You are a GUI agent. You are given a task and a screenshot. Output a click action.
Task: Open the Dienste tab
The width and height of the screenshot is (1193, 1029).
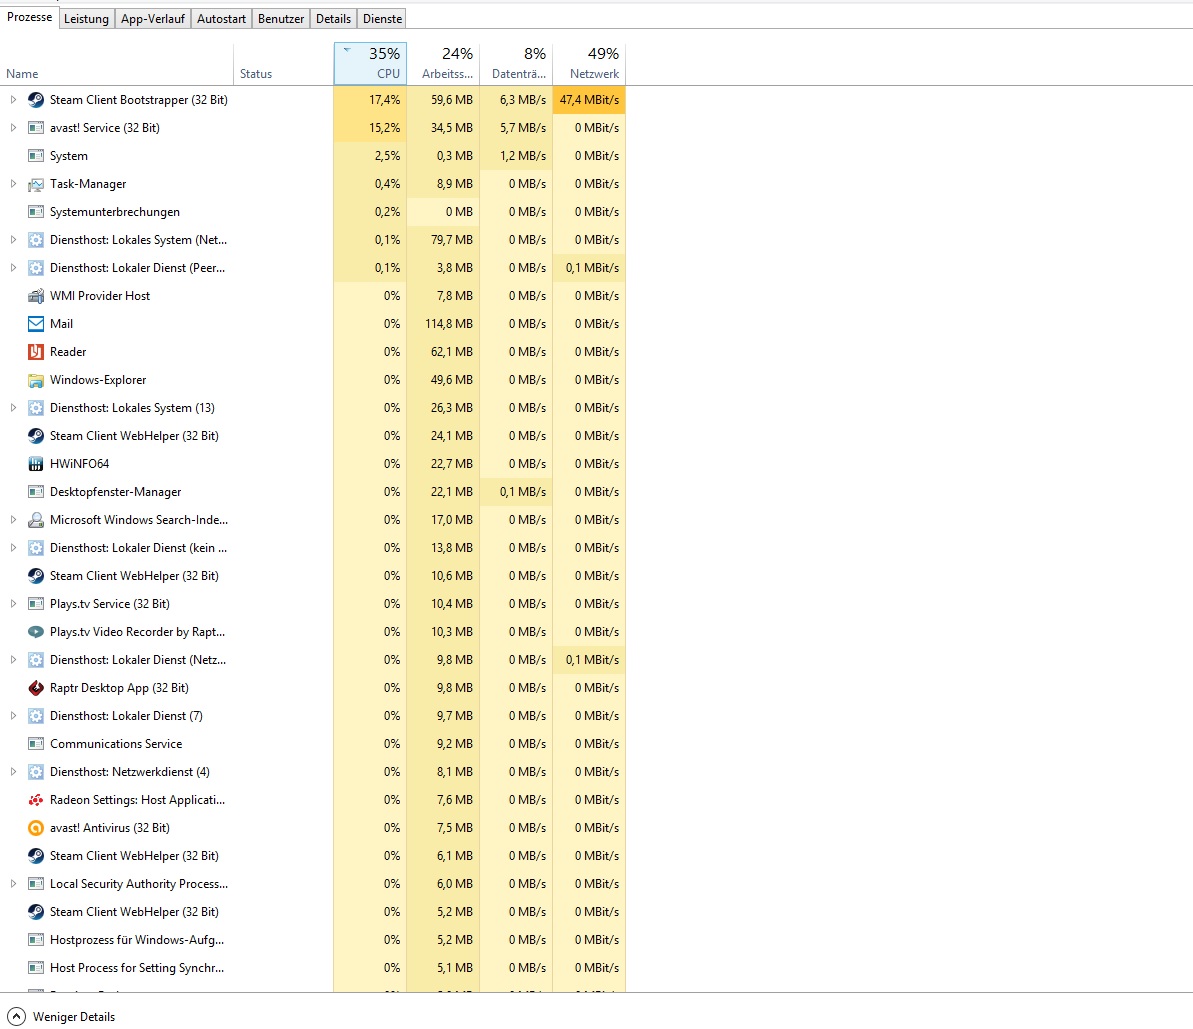[x=382, y=18]
